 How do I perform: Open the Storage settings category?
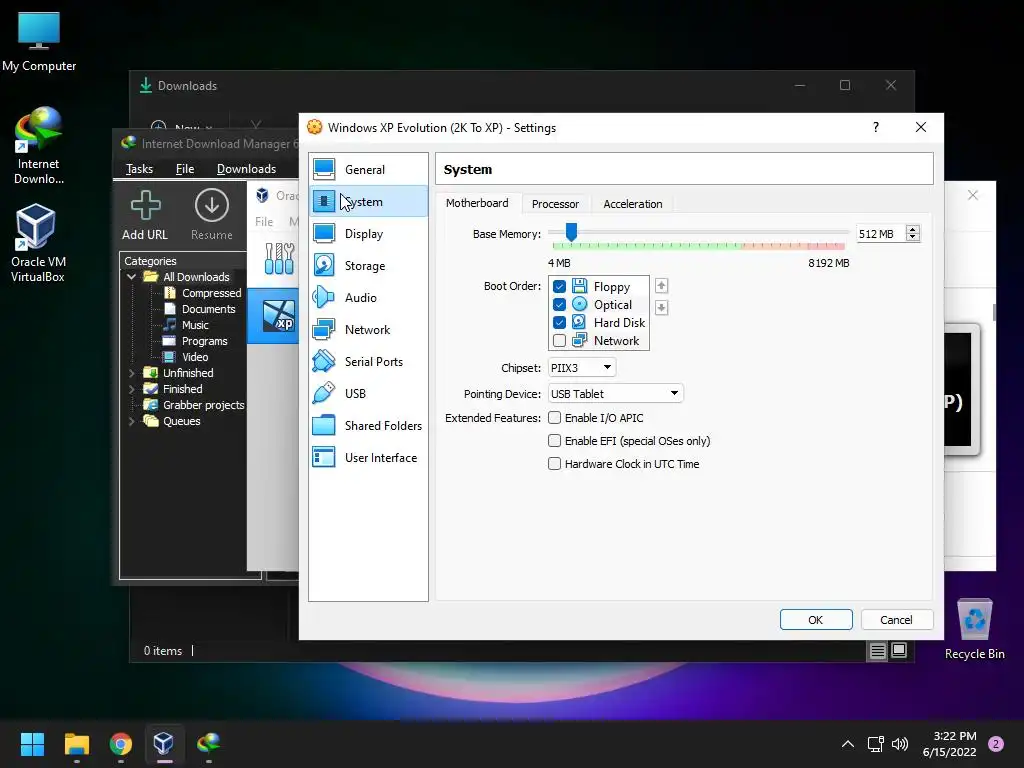pos(368,266)
